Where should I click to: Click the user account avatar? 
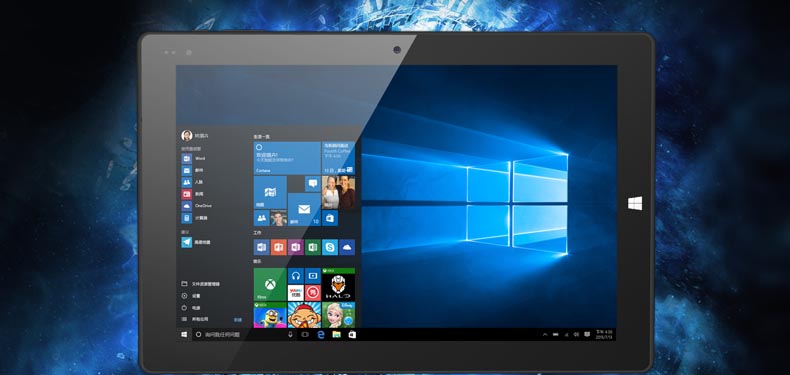click(x=186, y=135)
